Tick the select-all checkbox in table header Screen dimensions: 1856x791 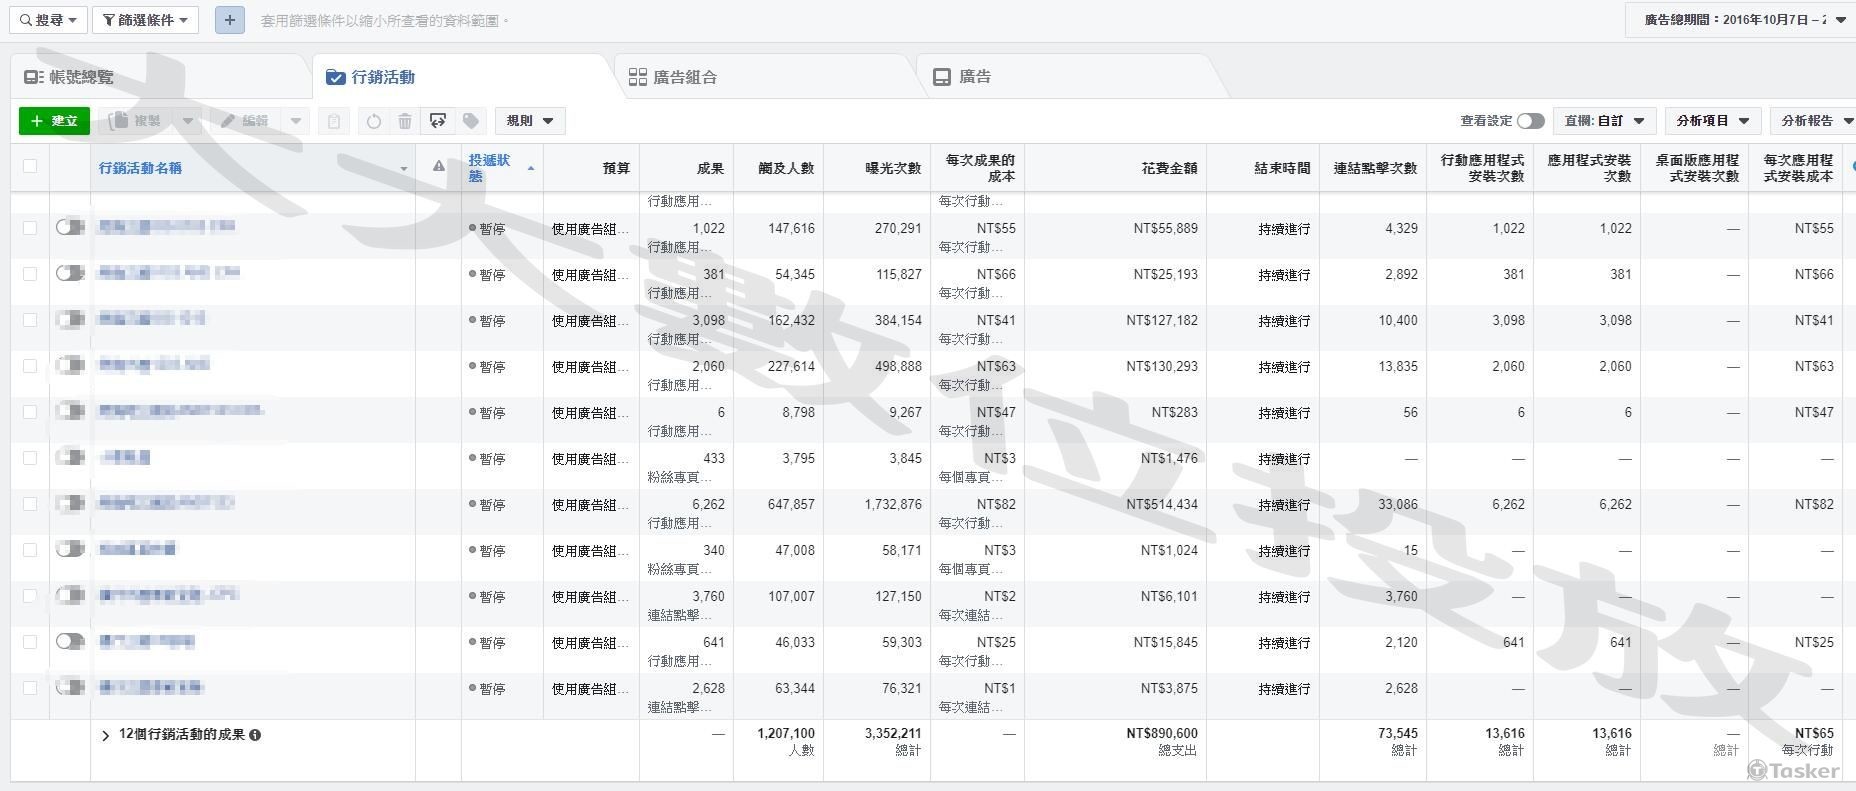click(x=30, y=166)
